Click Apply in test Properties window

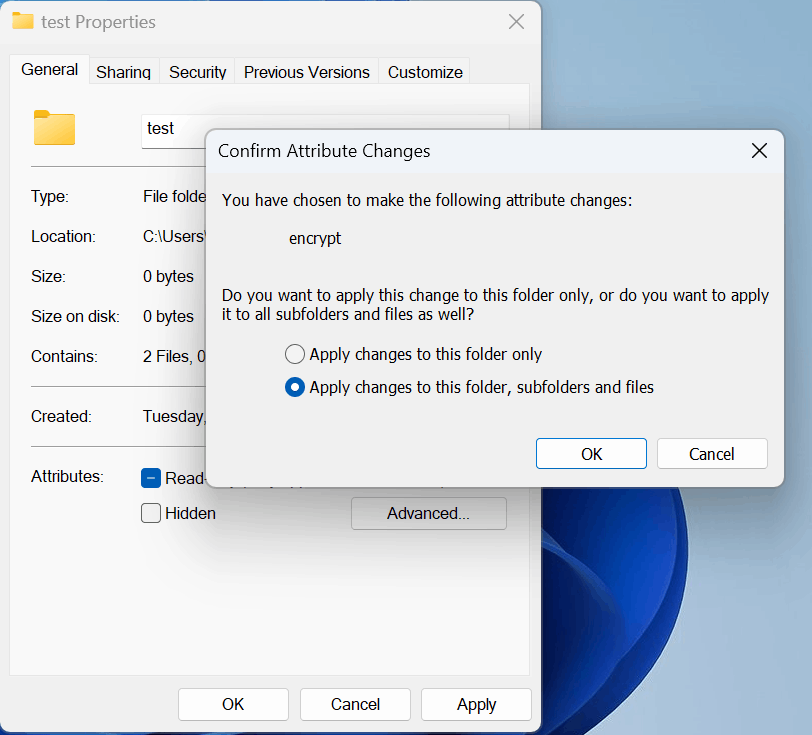coord(476,704)
